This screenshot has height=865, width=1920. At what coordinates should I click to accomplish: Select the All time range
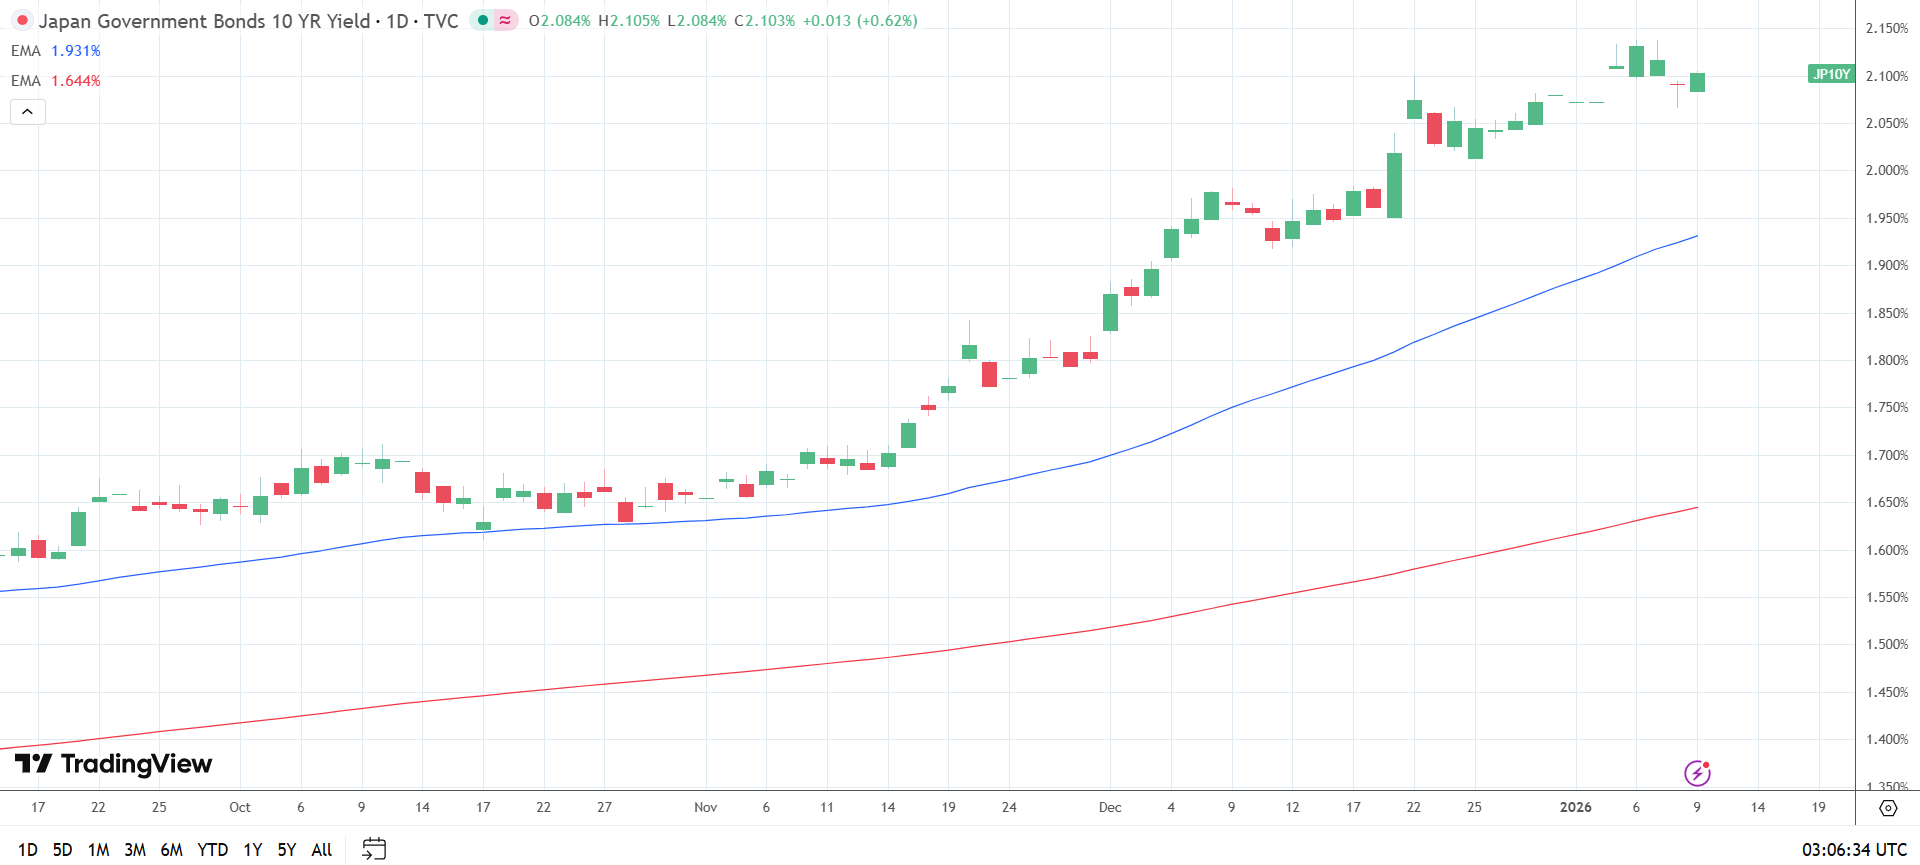click(x=322, y=850)
